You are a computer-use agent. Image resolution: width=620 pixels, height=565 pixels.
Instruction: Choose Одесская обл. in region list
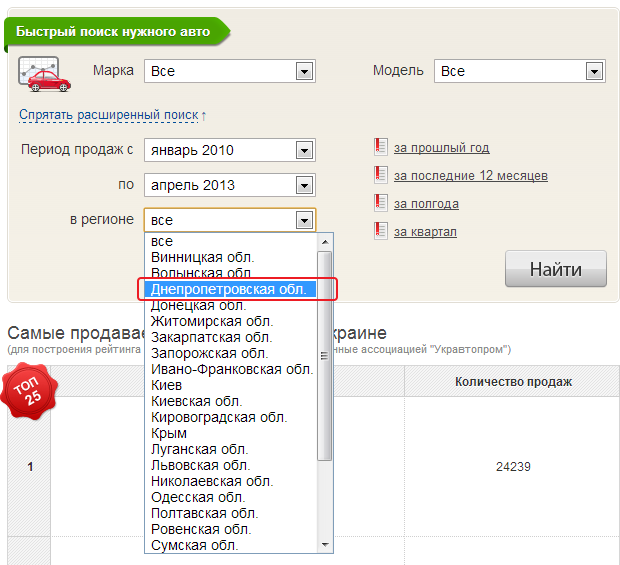pos(198,497)
